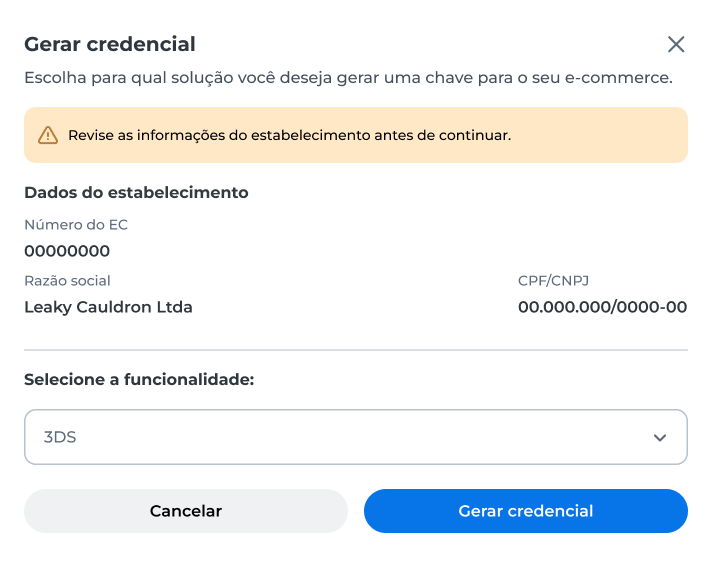Click the warning triangle icon

48,135
